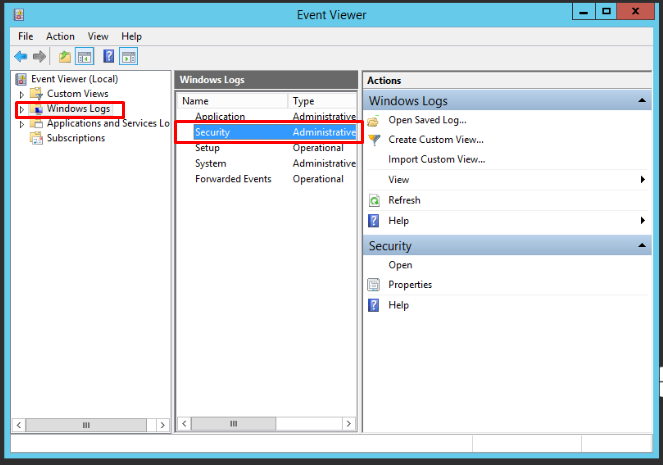Screen dimensions: 663x465
Task: Click Administrative type for System row
Action: point(324,164)
